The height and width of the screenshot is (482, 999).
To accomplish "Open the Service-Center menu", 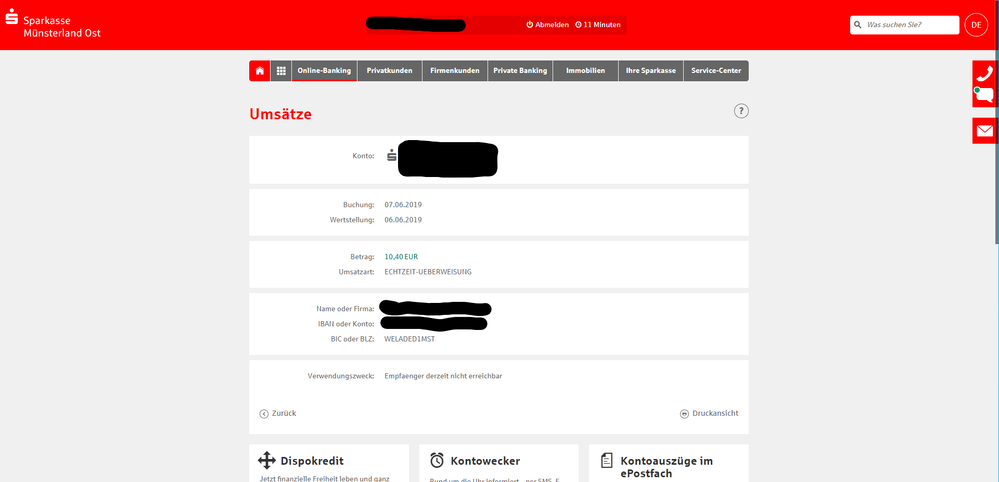I will (716, 71).
